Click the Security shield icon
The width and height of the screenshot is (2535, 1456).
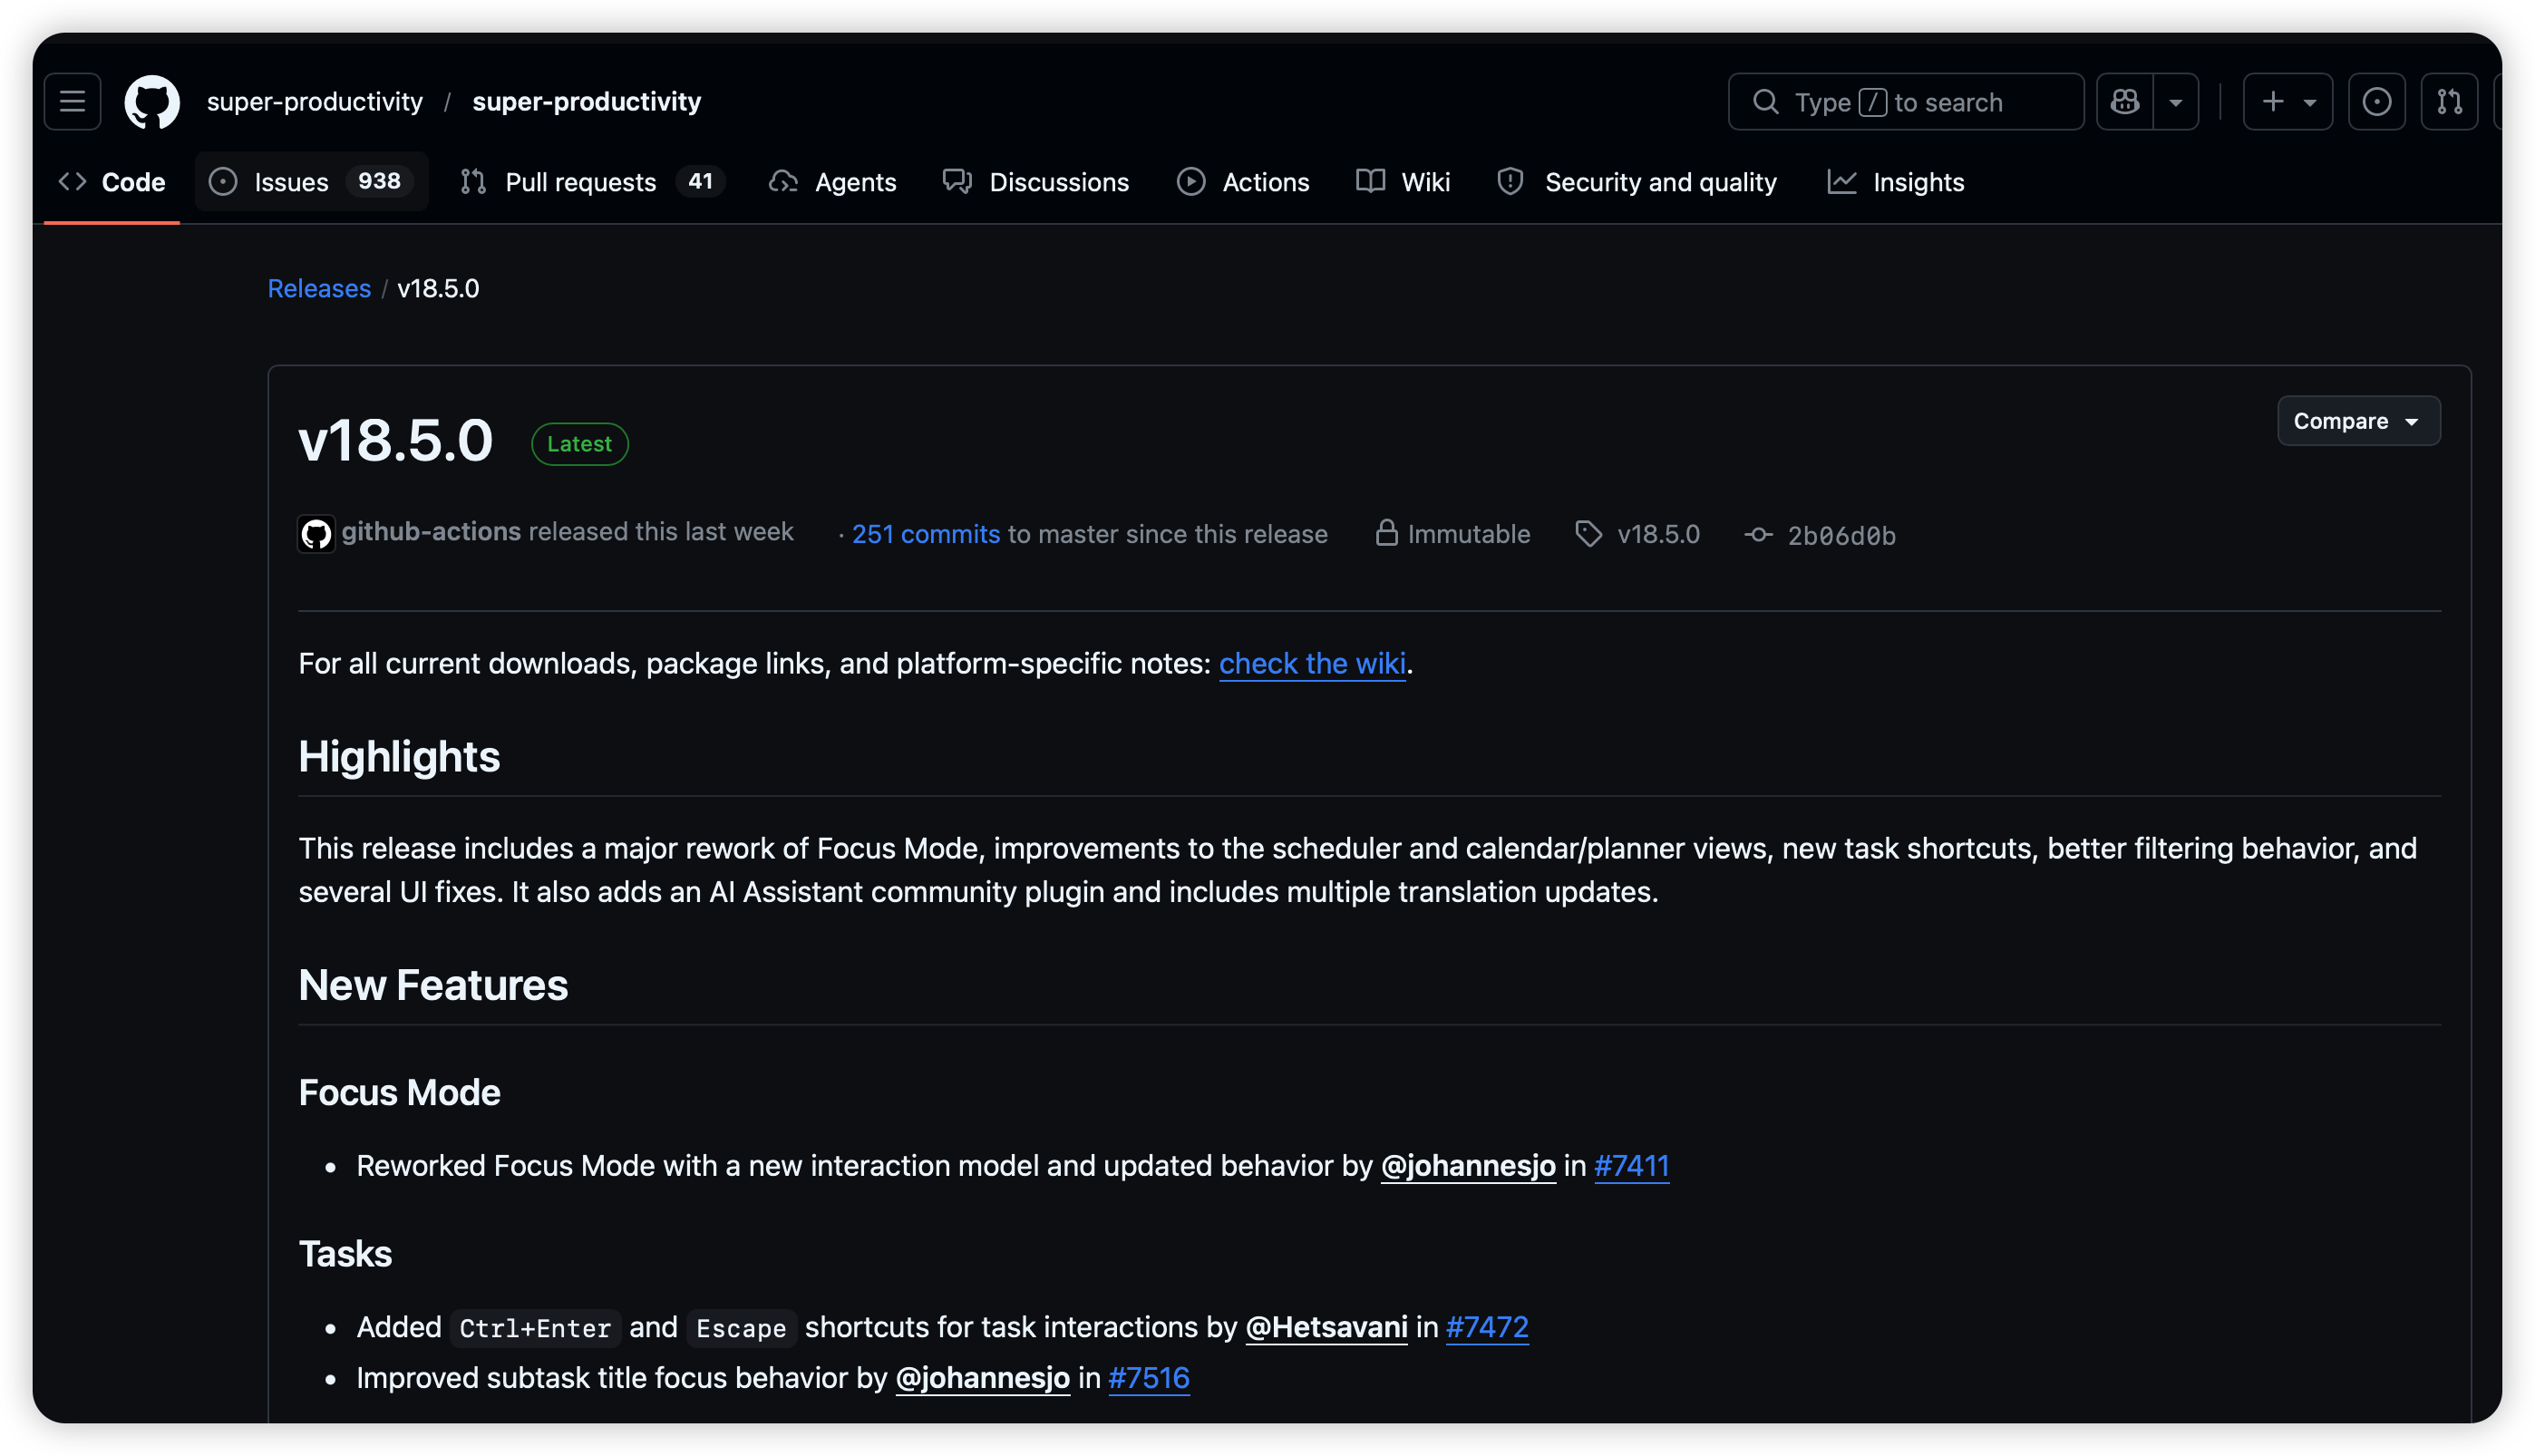tap(1510, 182)
